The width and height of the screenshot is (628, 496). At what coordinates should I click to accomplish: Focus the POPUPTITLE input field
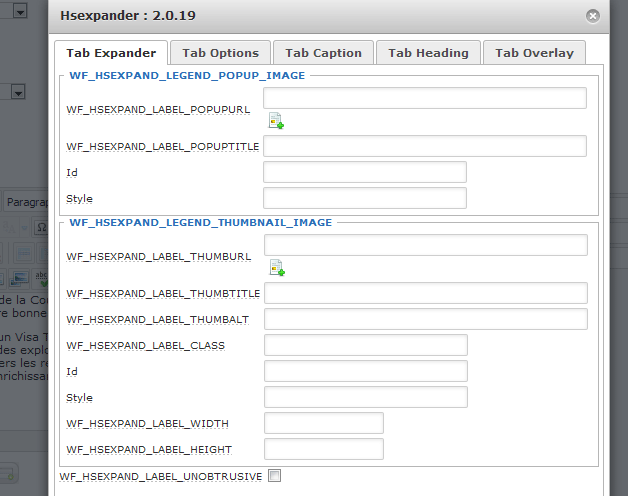pyautogui.click(x=424, y=146)
